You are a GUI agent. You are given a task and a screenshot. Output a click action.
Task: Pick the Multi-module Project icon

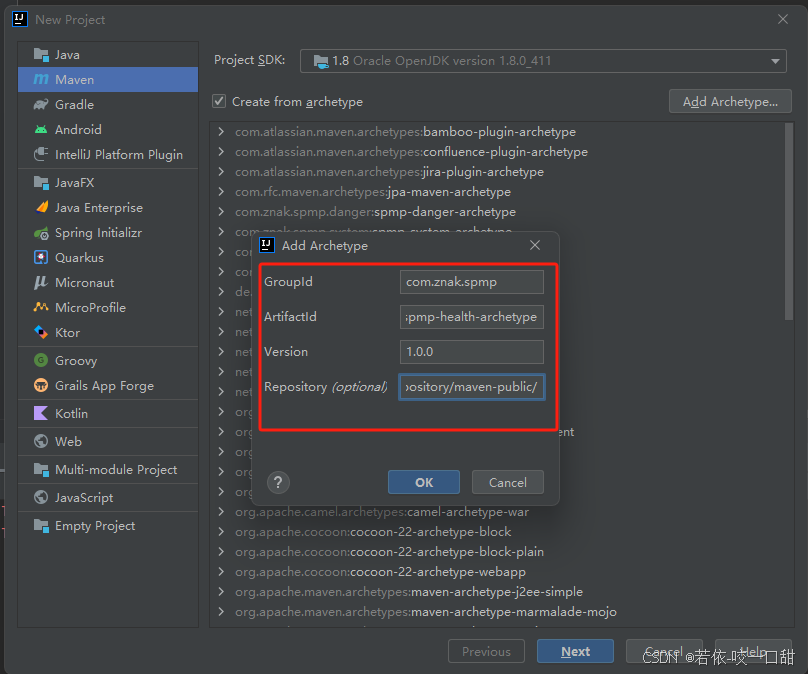(41, 469)
